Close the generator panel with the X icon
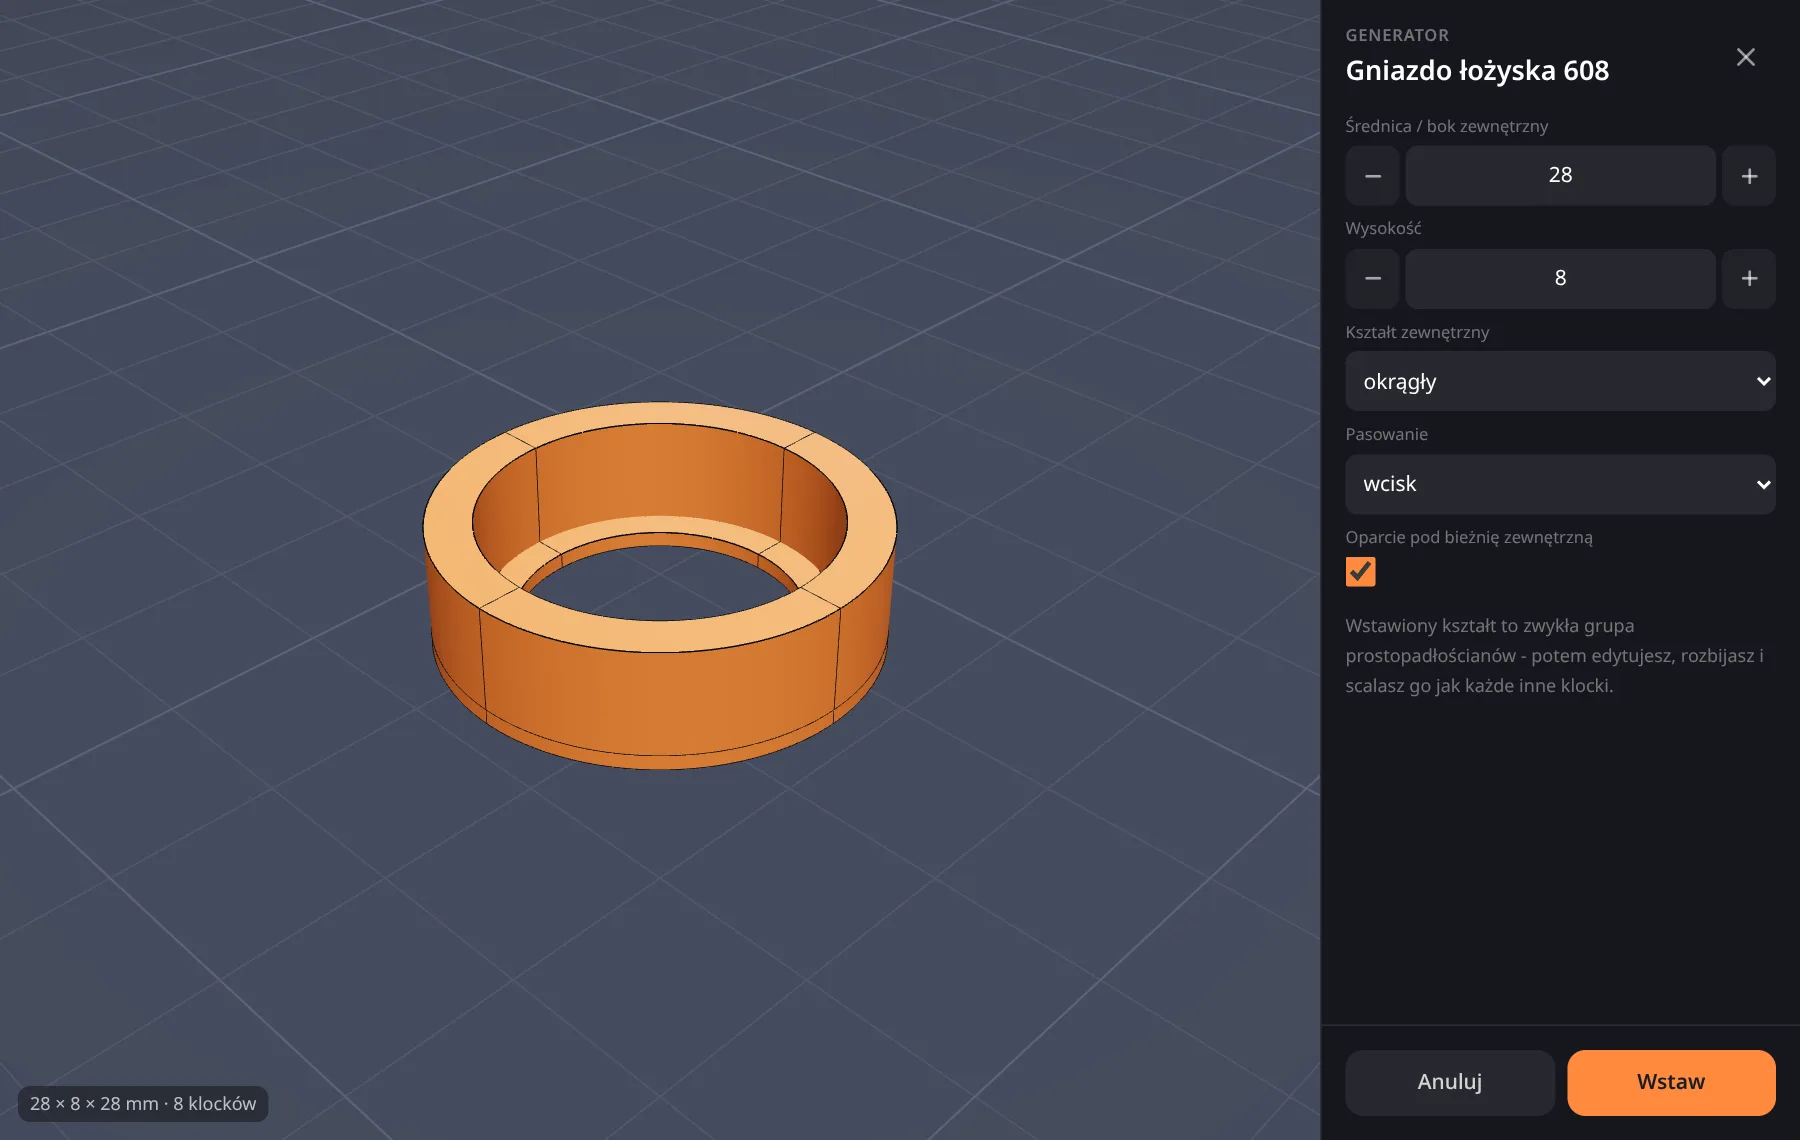Image resolution: width=1800 pixels, height=1140 pixels. (x=1745, y=57)
